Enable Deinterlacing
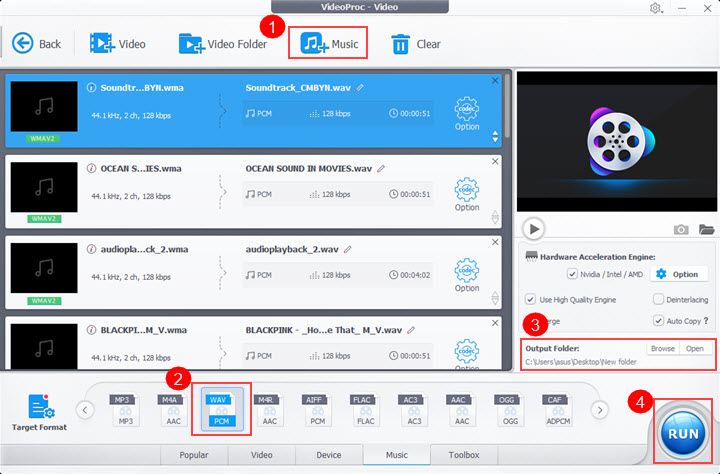The width and height of the screenshot is (720, 474). 658,299
